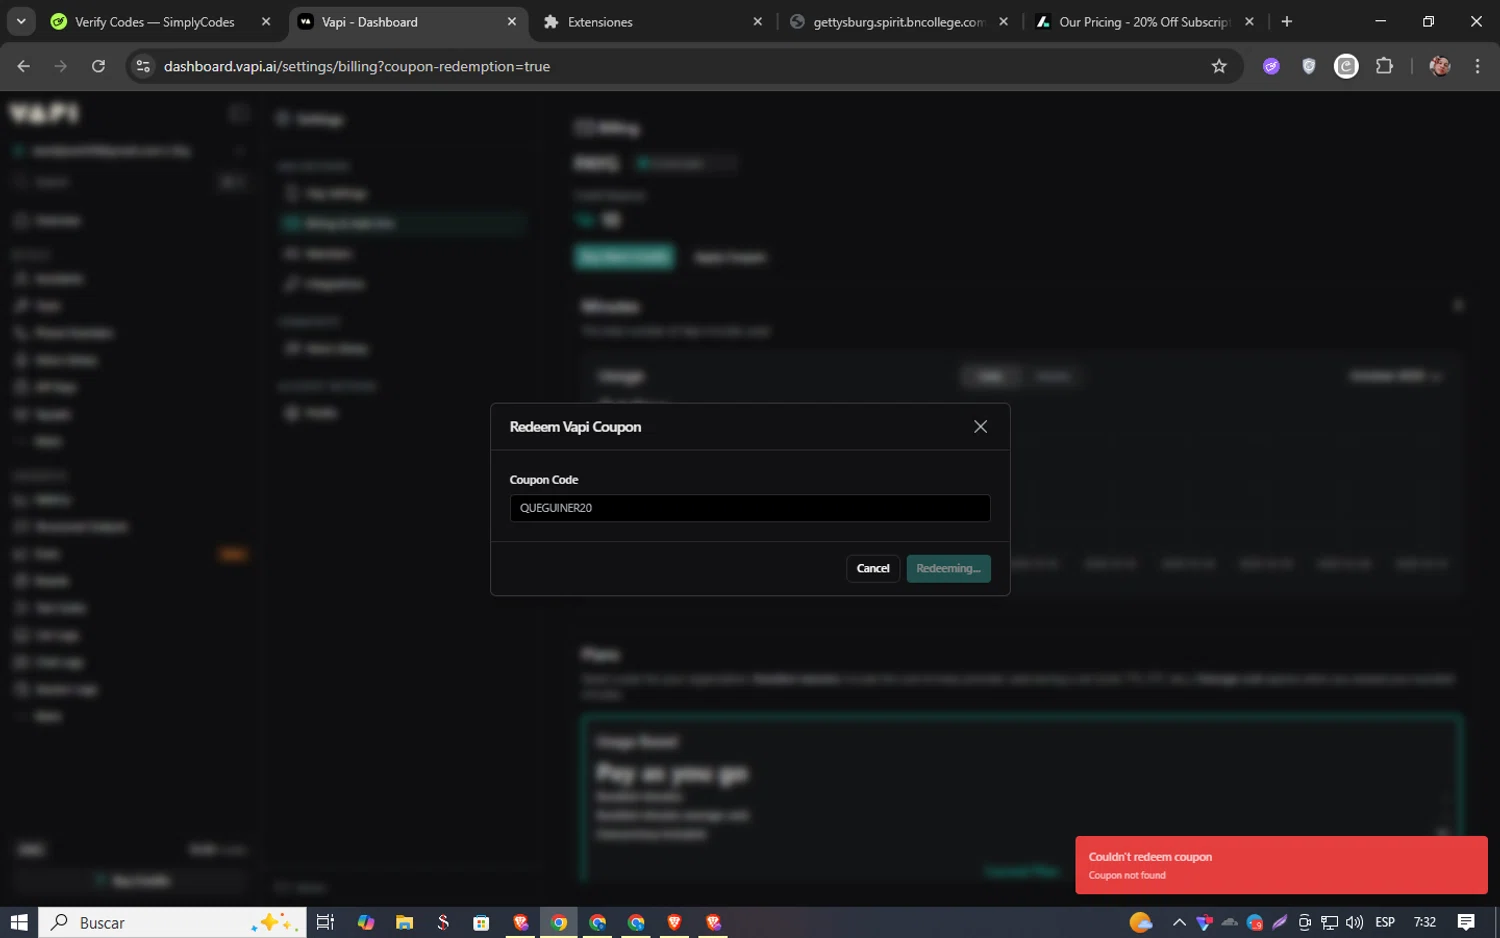Open the cloud tray icon
The height and width of the screenshot is (938, 1500).
tap(1230, 922)
